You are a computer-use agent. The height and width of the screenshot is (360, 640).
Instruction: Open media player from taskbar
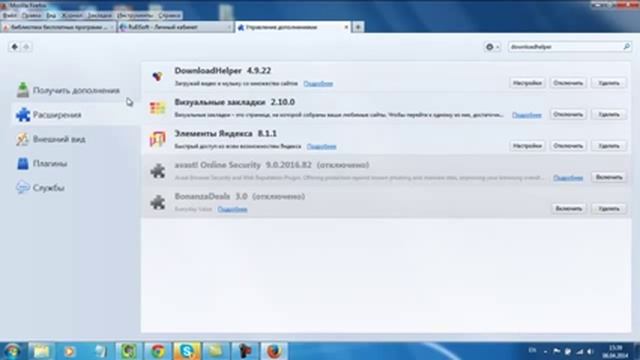pos(70,351)
